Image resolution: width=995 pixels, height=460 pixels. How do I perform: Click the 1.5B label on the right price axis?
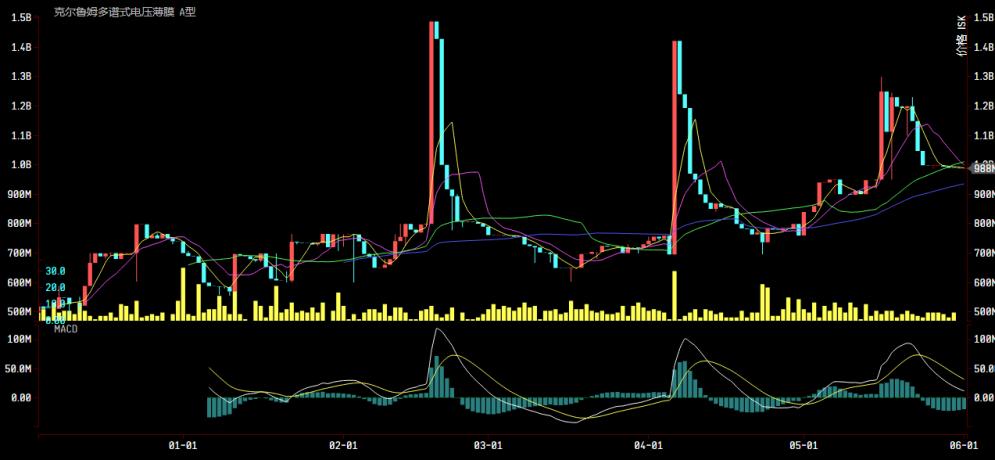tap(984, 18)
